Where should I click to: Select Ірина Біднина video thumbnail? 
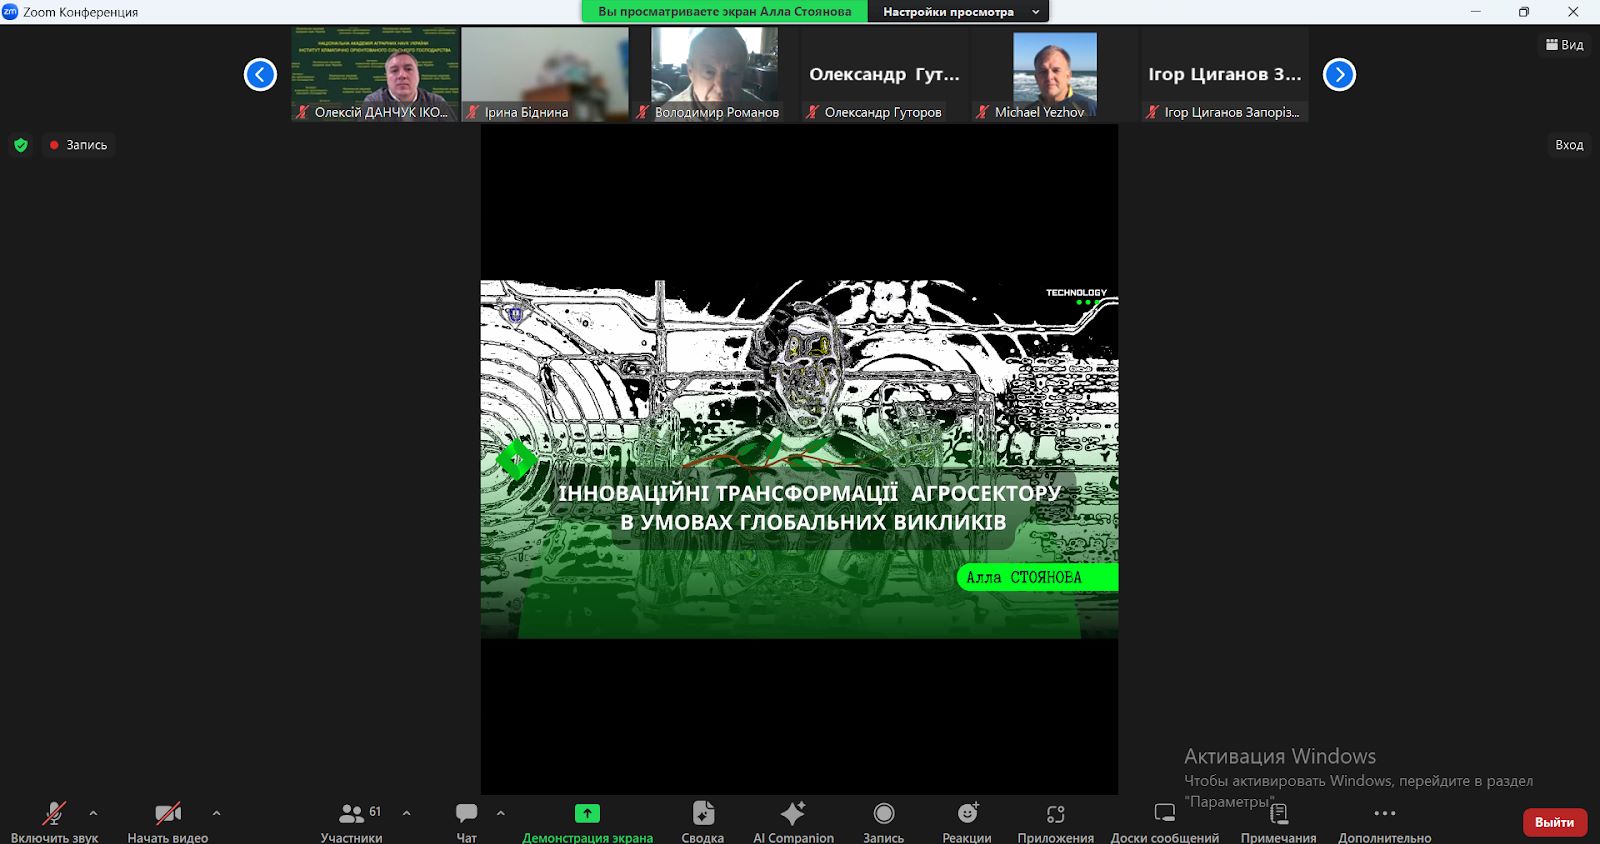[545, 75]
